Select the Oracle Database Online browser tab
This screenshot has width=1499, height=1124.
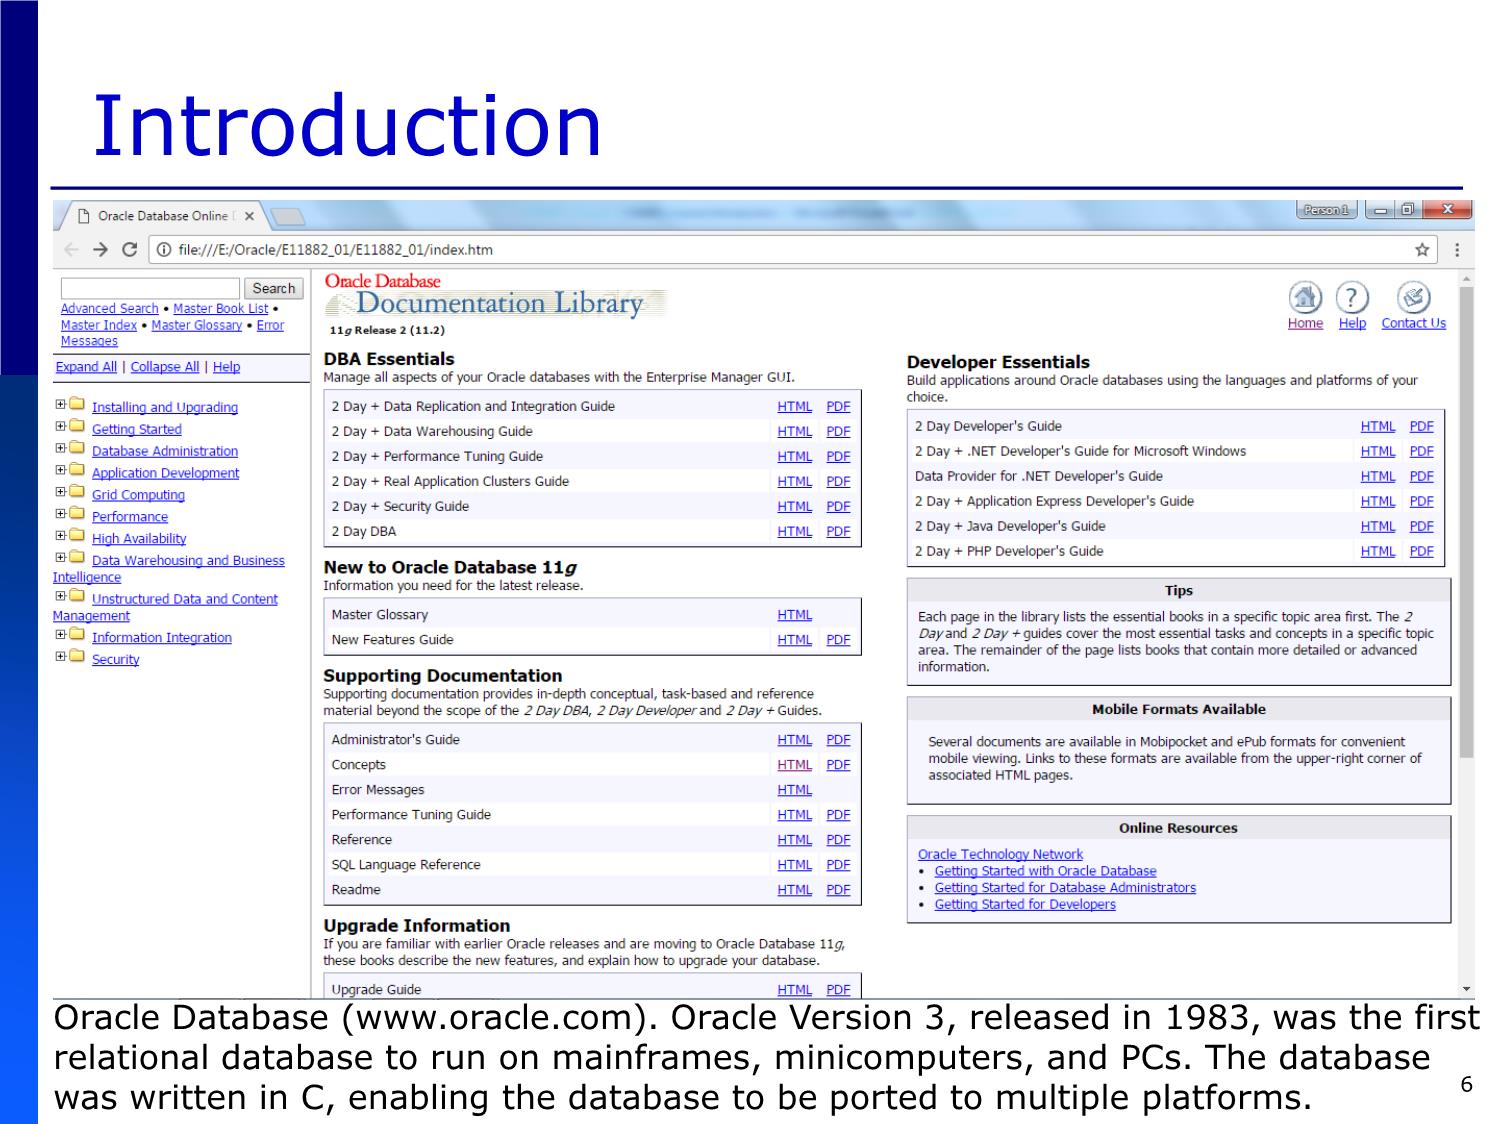[160, 216]
